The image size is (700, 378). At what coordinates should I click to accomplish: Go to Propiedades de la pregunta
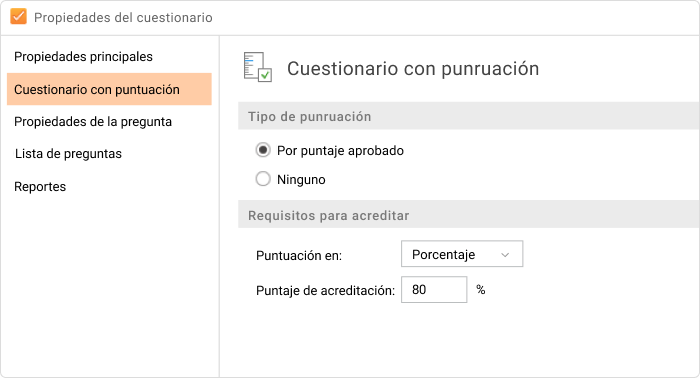coord(93,121)
